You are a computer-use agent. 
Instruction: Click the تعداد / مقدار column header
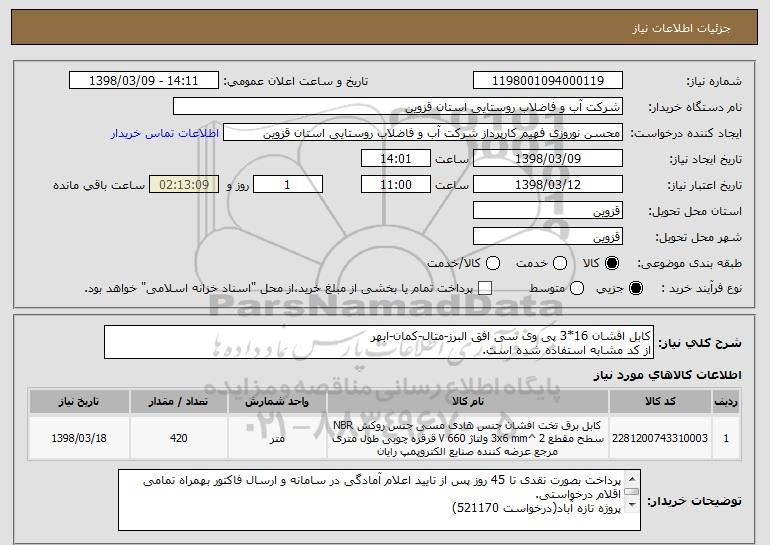pos(179,402)
